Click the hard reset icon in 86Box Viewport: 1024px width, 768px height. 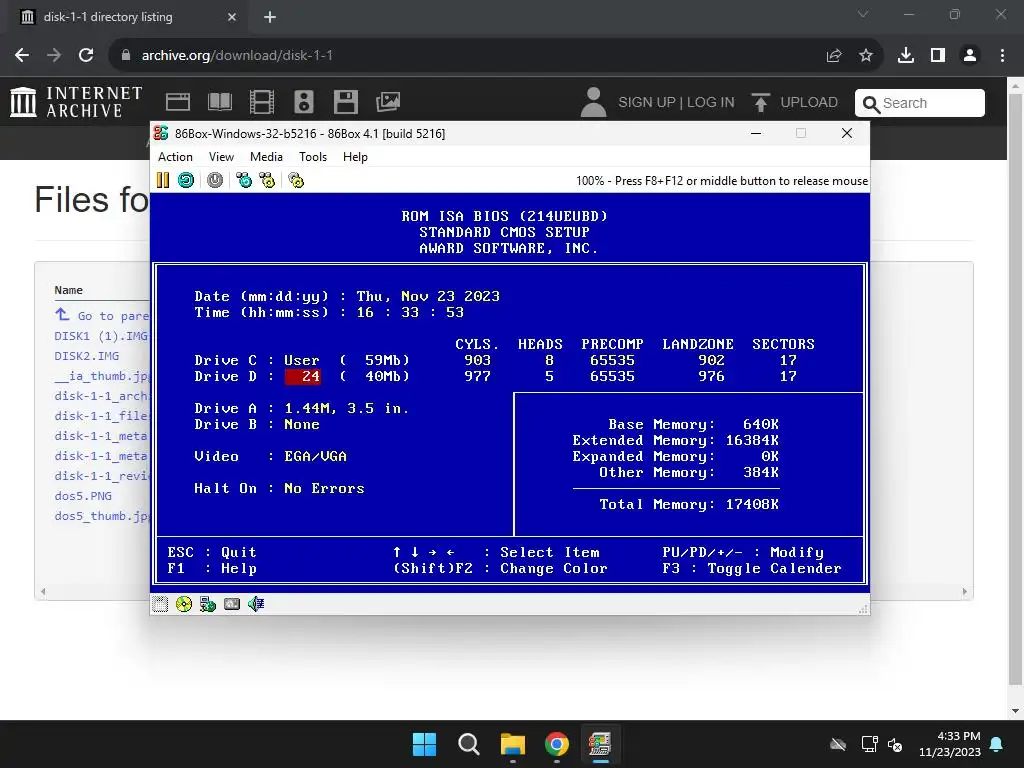[186, 180]
